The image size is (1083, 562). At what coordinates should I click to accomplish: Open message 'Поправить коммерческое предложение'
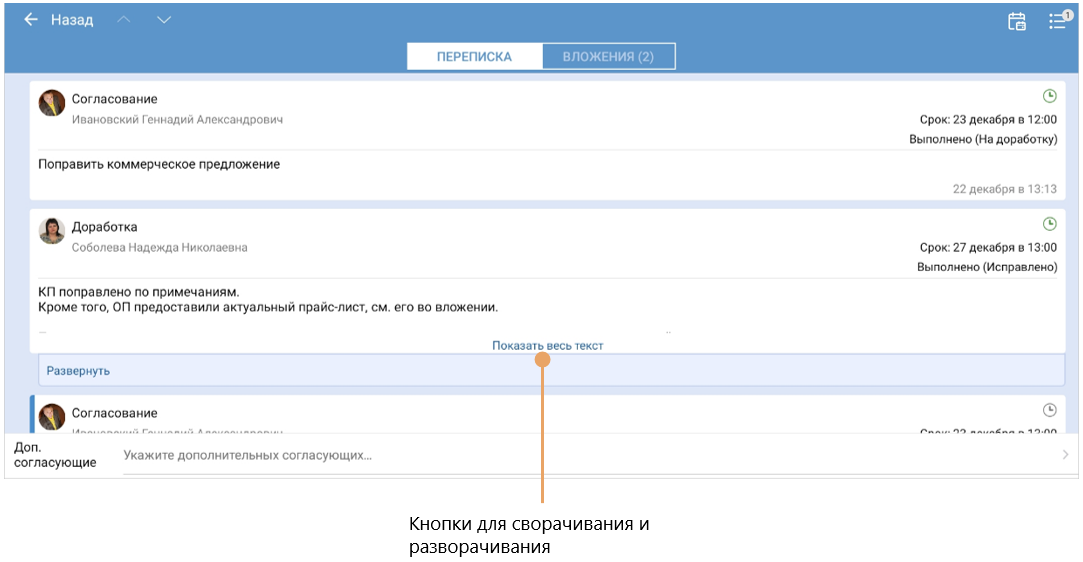[x=159, y=164]
